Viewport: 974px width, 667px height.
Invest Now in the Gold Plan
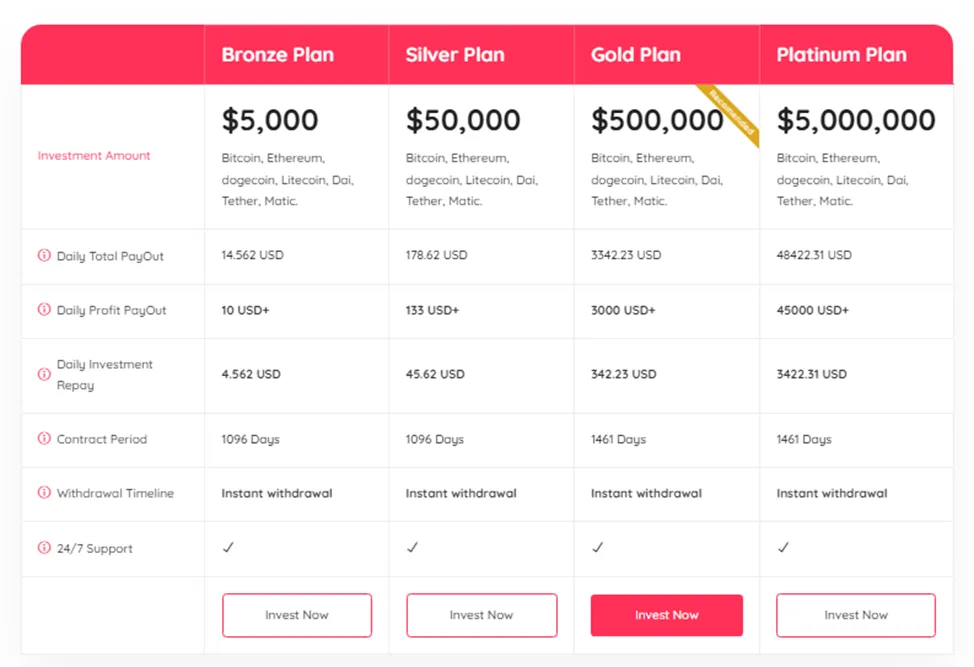click(667, 615)
